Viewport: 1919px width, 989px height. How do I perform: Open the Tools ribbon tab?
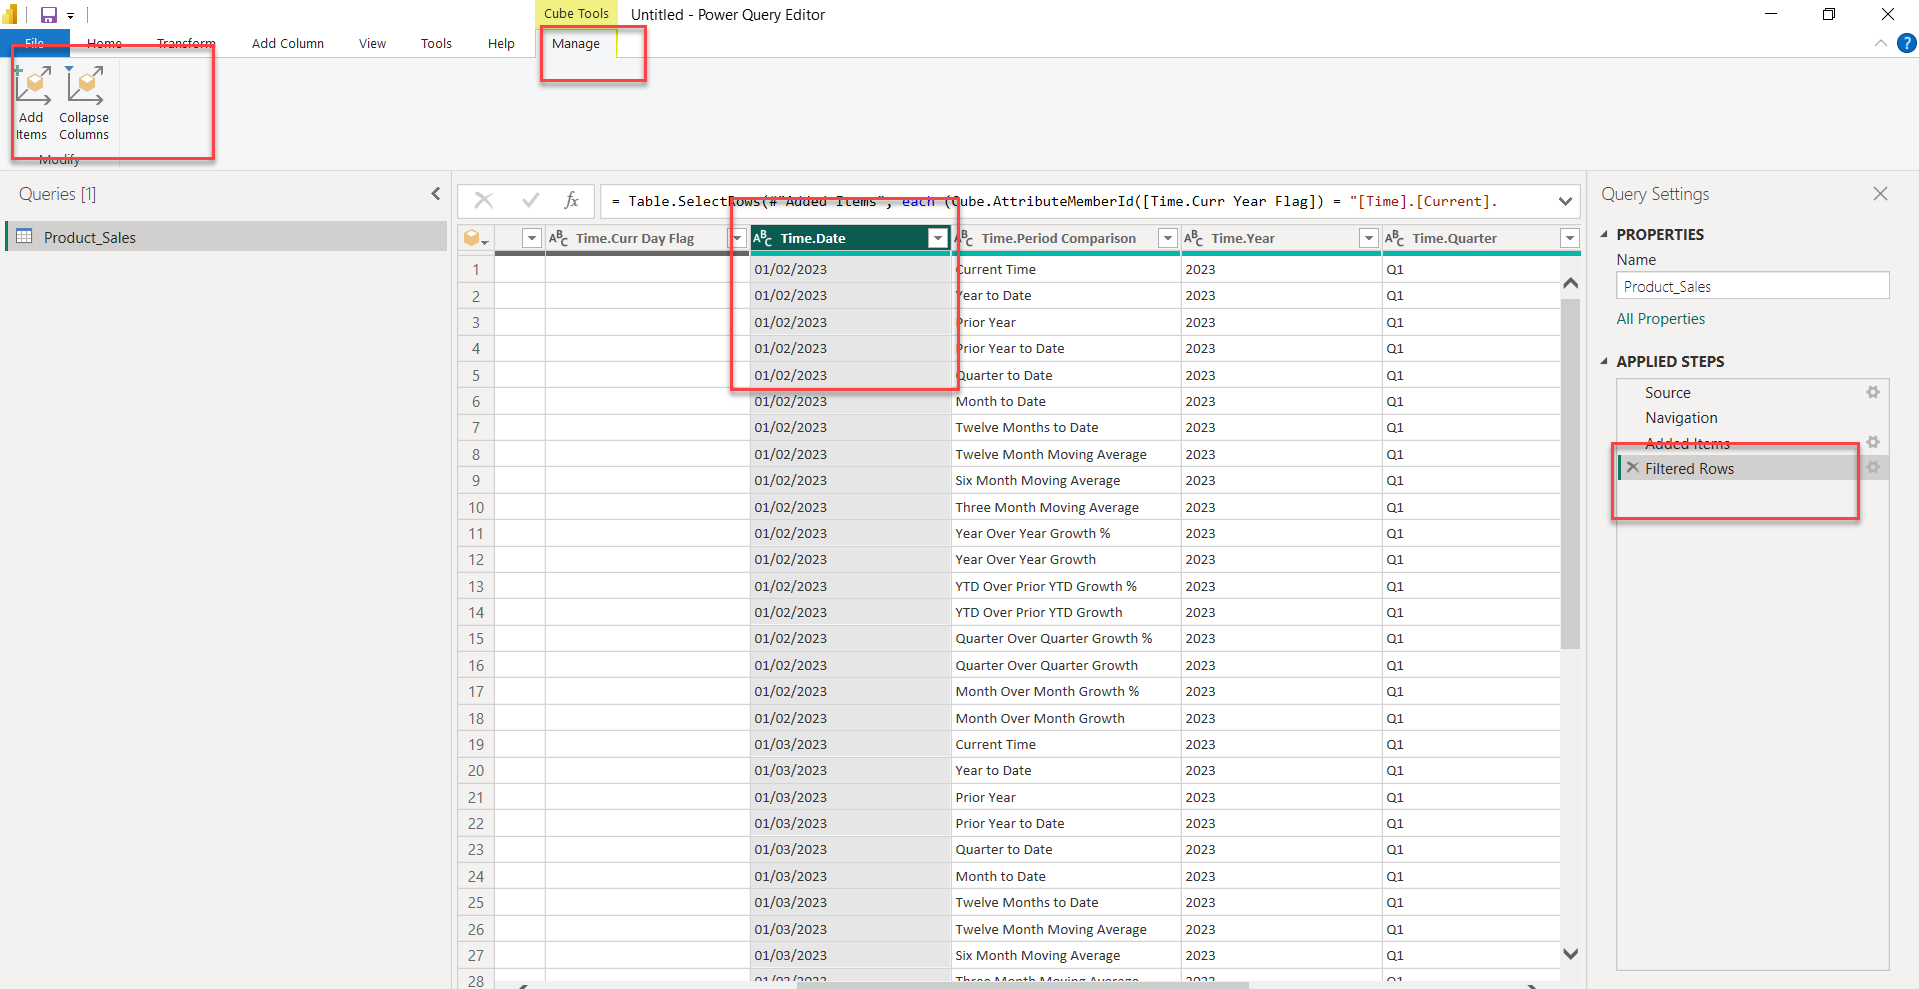click(436, 43)
